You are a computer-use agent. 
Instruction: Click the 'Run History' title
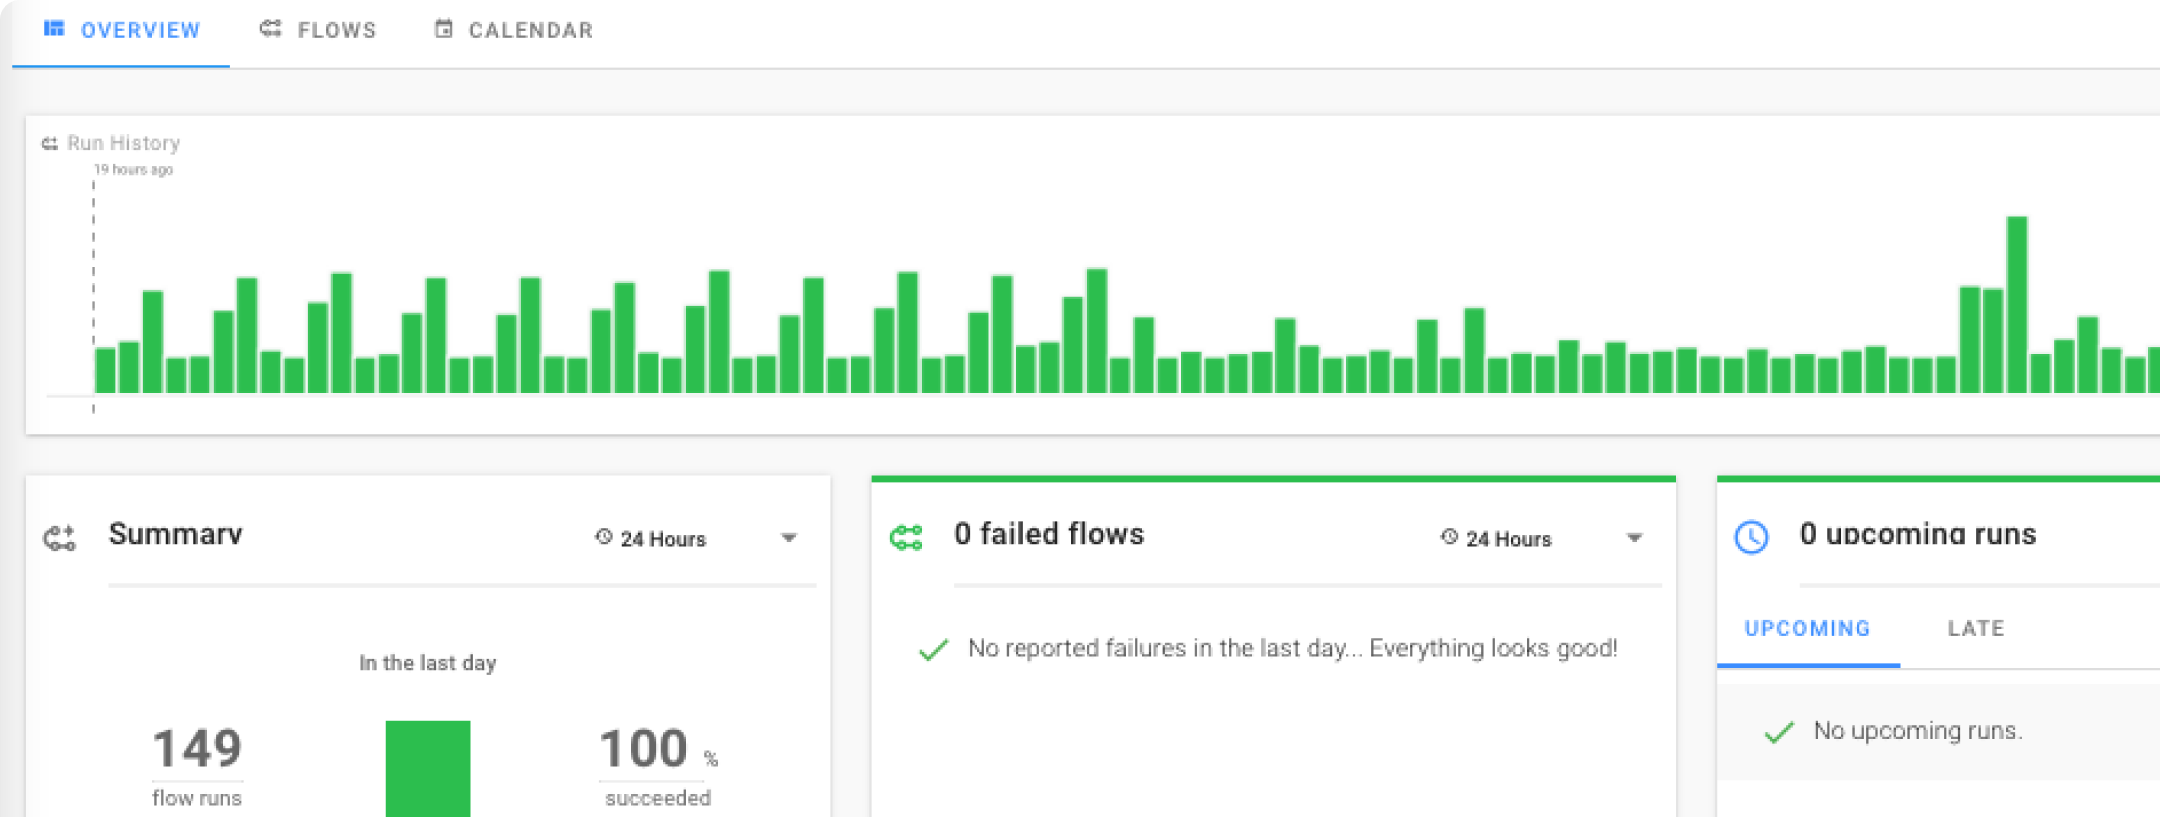pyautogui.click(x=124, y=143)
